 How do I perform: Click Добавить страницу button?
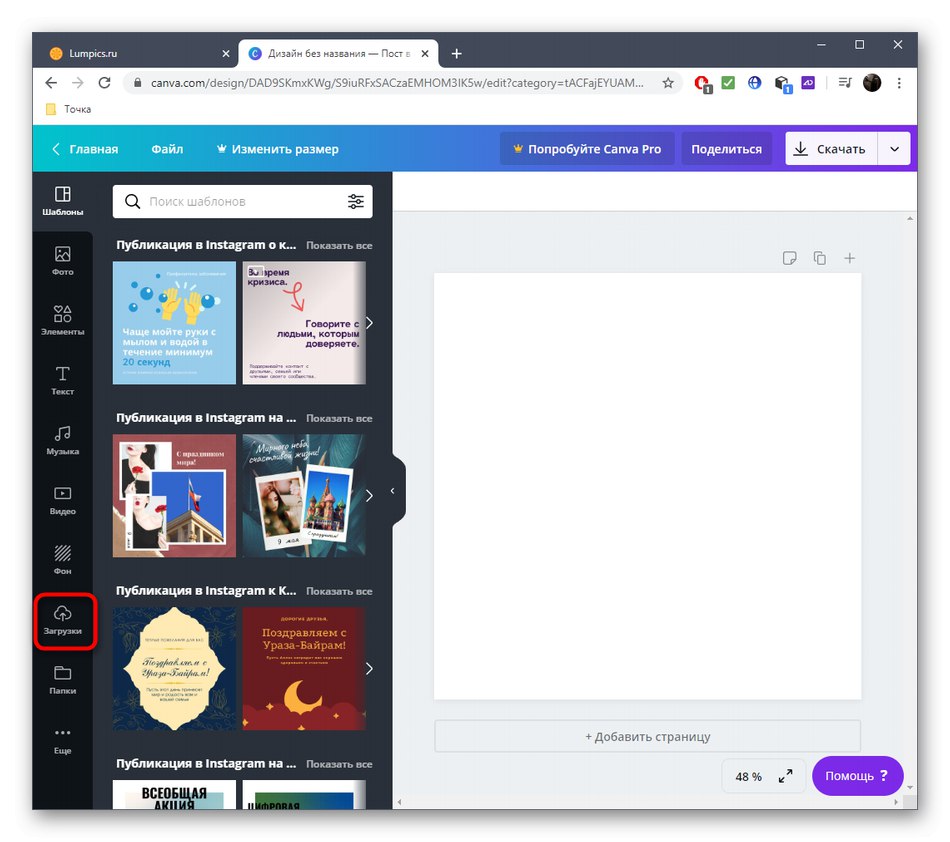[x=647, y=737]
